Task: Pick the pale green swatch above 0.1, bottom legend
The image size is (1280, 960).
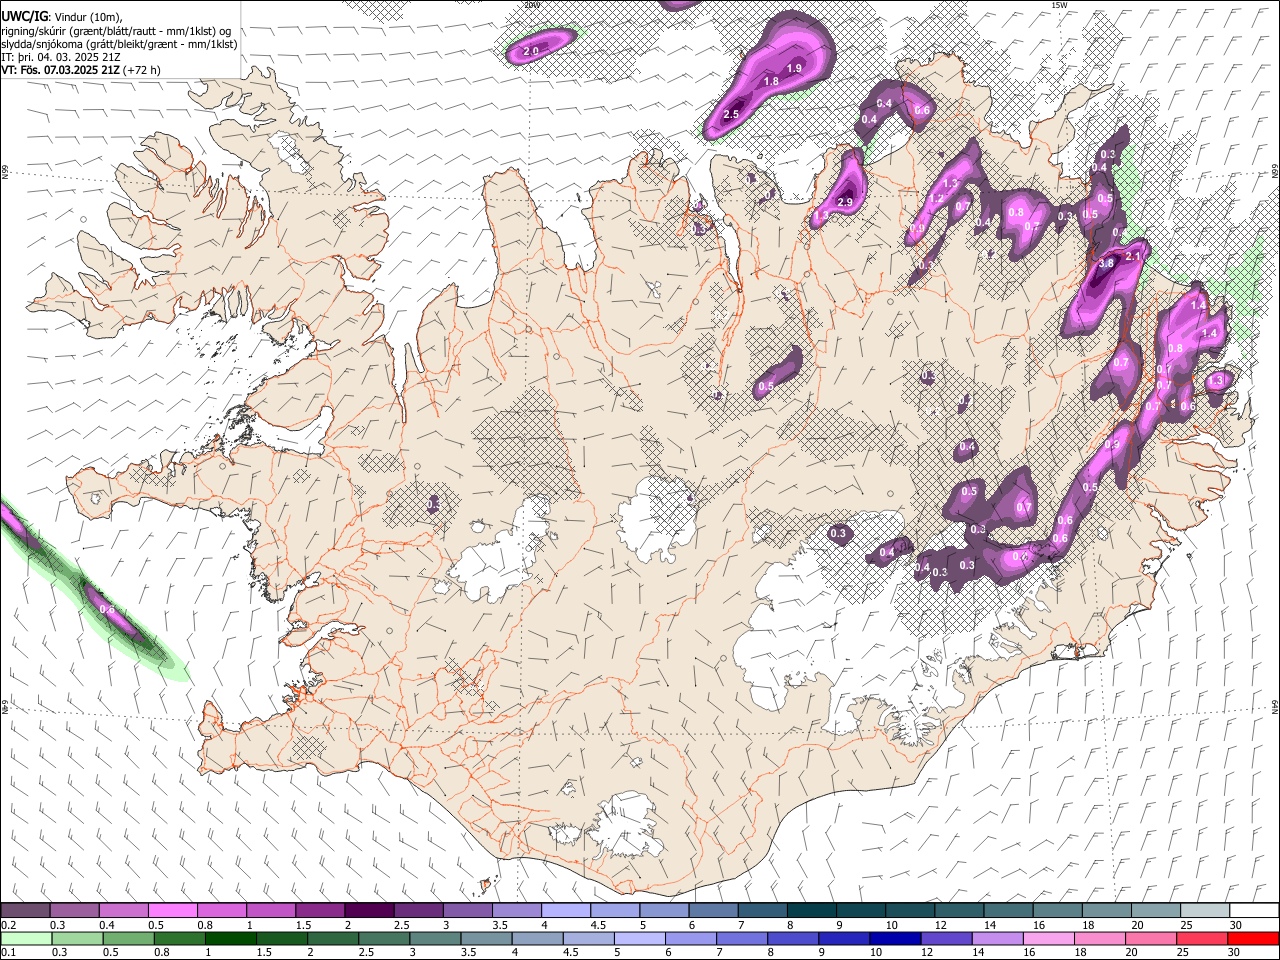Action: point(26,938)
